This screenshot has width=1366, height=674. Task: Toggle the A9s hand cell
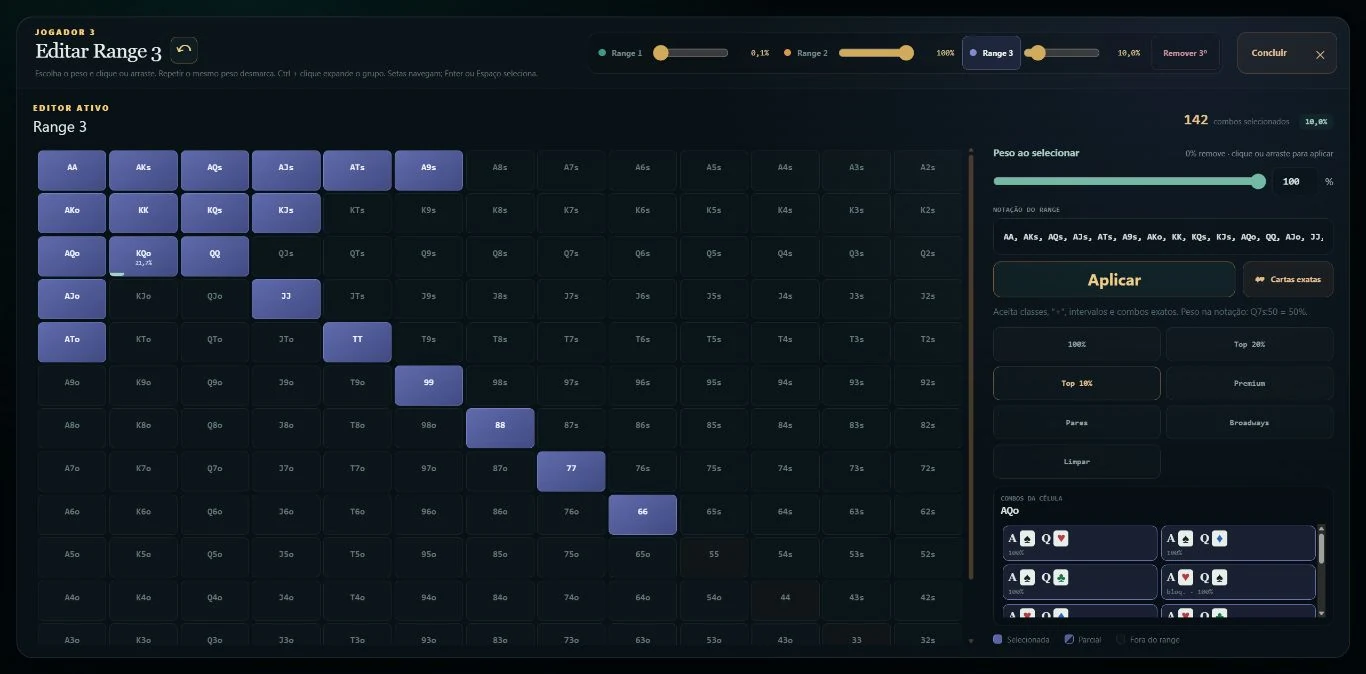click(x=429, y=170)
